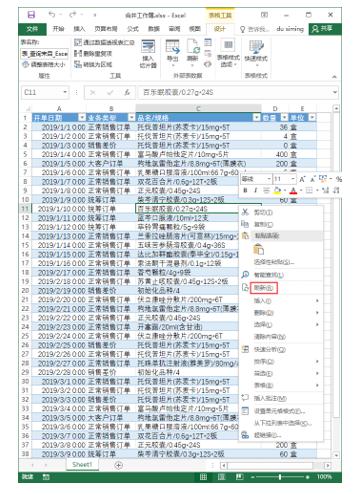Click the zoom slider in the status bar

[x=280, y=477]
